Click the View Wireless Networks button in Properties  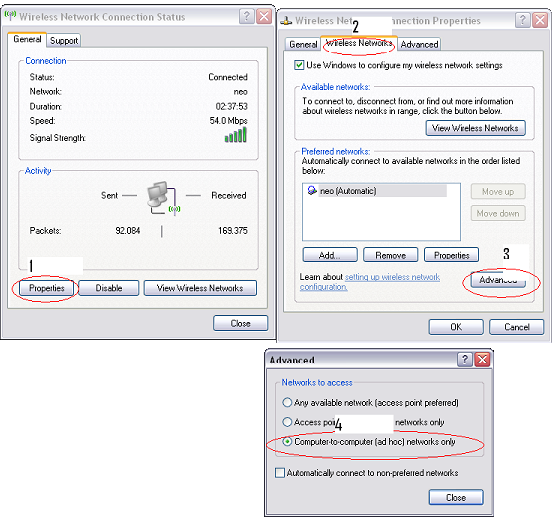pos(475,128)
